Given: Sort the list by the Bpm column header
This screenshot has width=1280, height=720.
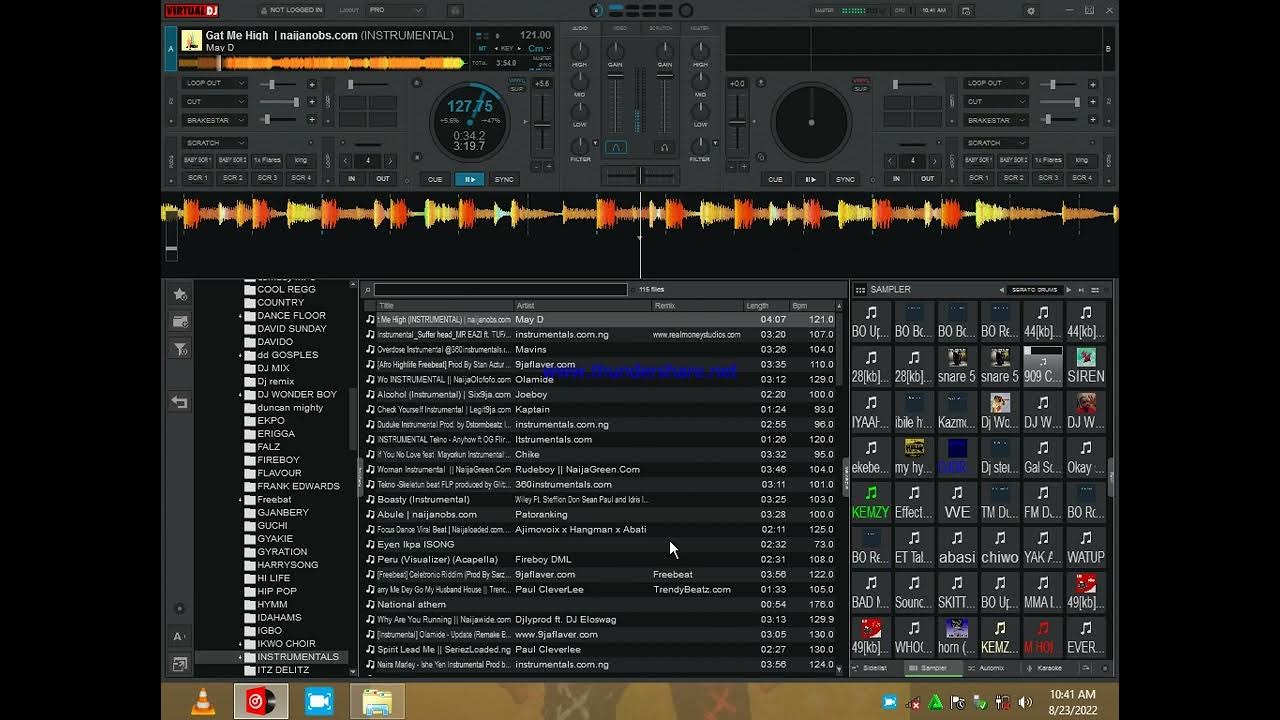Looking at the screenshot, I should [x=813, y=305].
